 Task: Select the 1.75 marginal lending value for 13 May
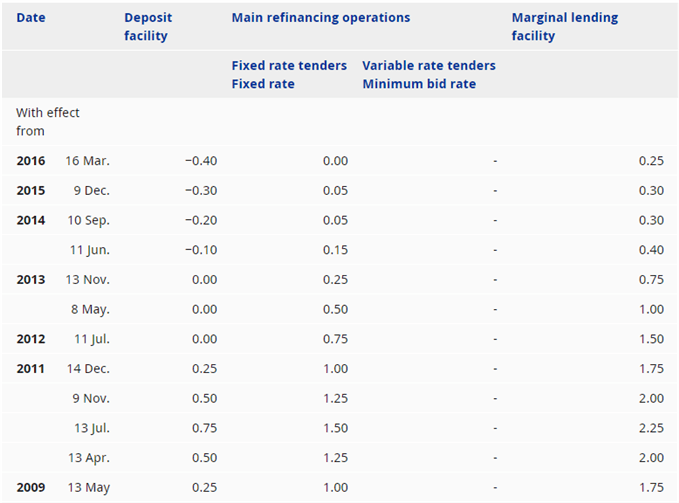pyautogui.click(x=651, y=488)
